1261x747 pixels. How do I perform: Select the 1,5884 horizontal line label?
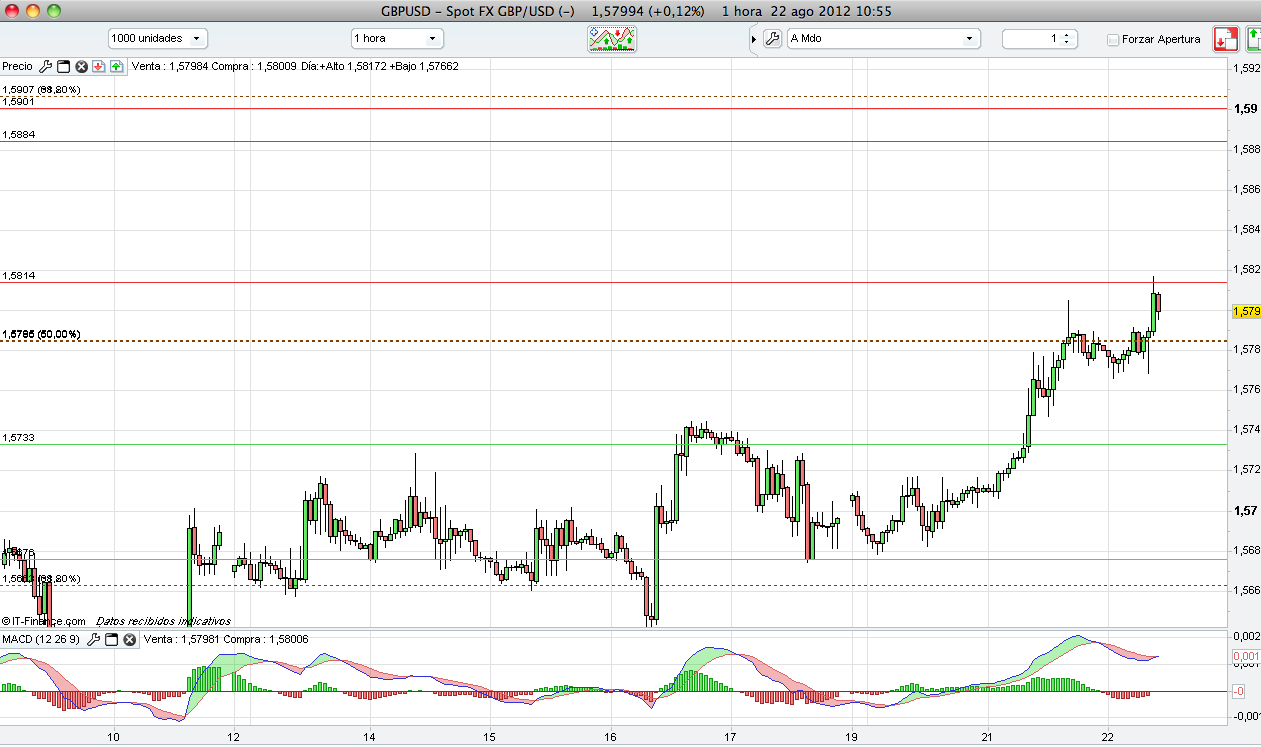[18, 134]
